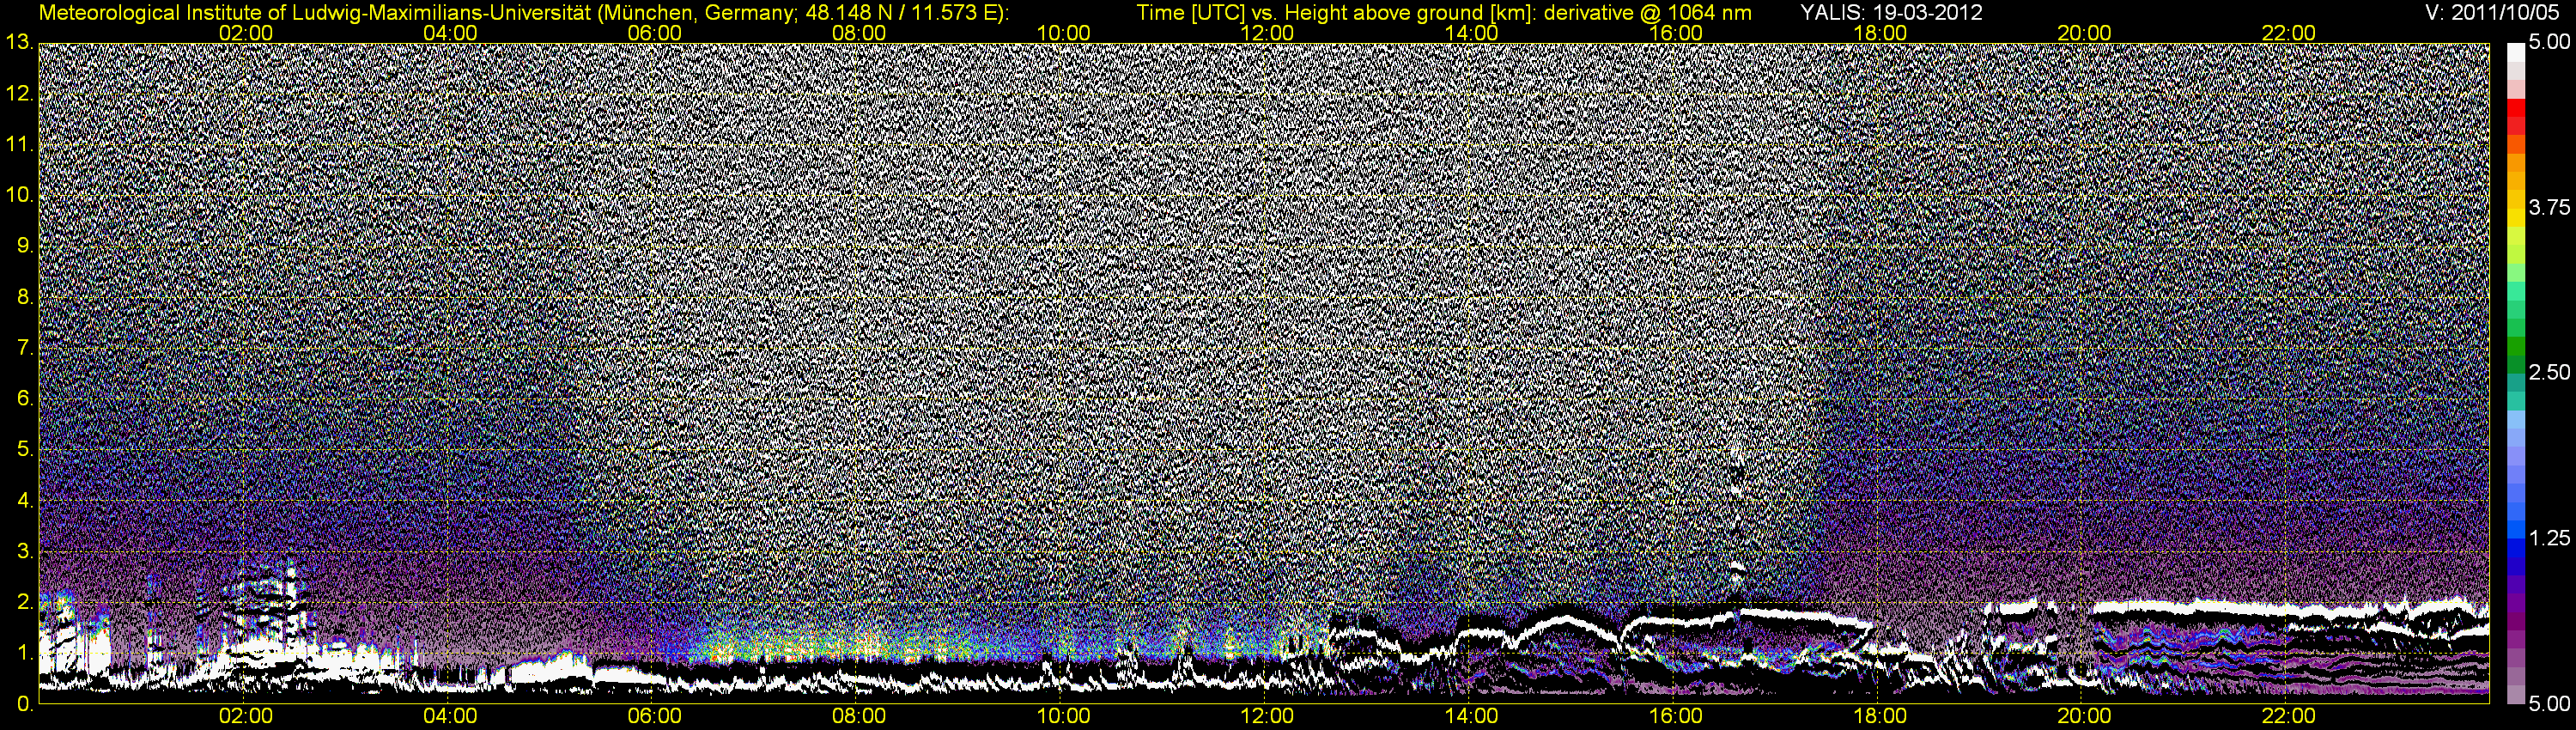
Task: Click the 3.75 colorbar label
Action: (x=2549, y=208)
